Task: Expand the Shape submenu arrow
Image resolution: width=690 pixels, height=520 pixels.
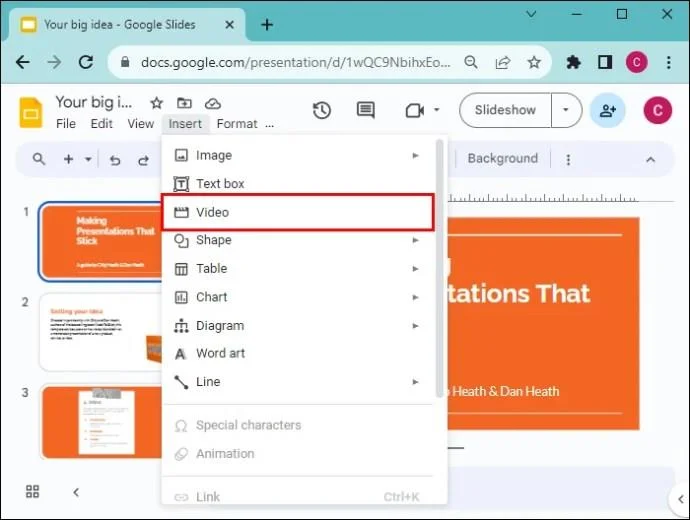Action: [415, 240]
